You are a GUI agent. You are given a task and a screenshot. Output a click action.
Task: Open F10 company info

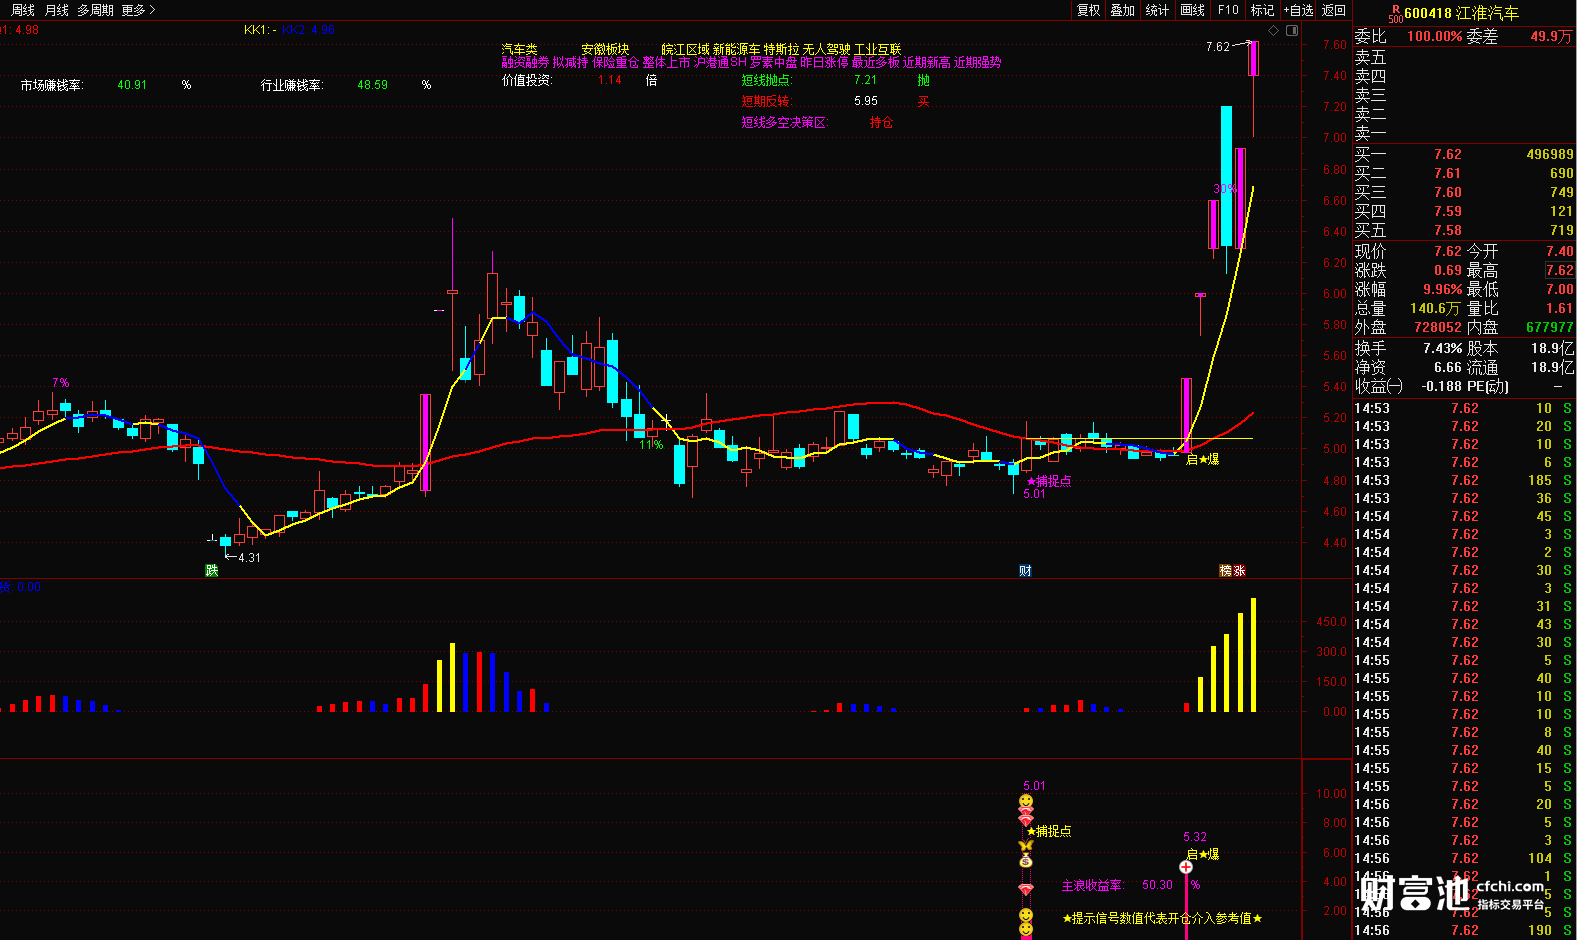pos(1228,10)
